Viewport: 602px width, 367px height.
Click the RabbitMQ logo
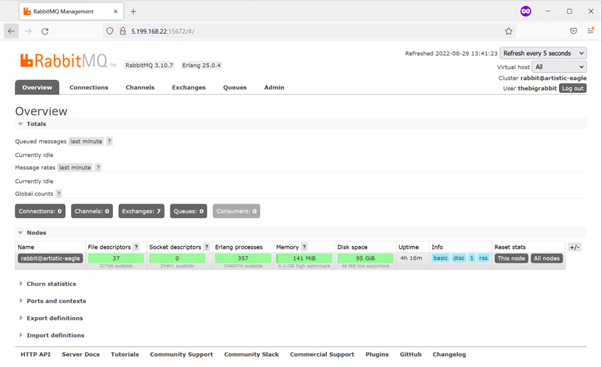68,61
